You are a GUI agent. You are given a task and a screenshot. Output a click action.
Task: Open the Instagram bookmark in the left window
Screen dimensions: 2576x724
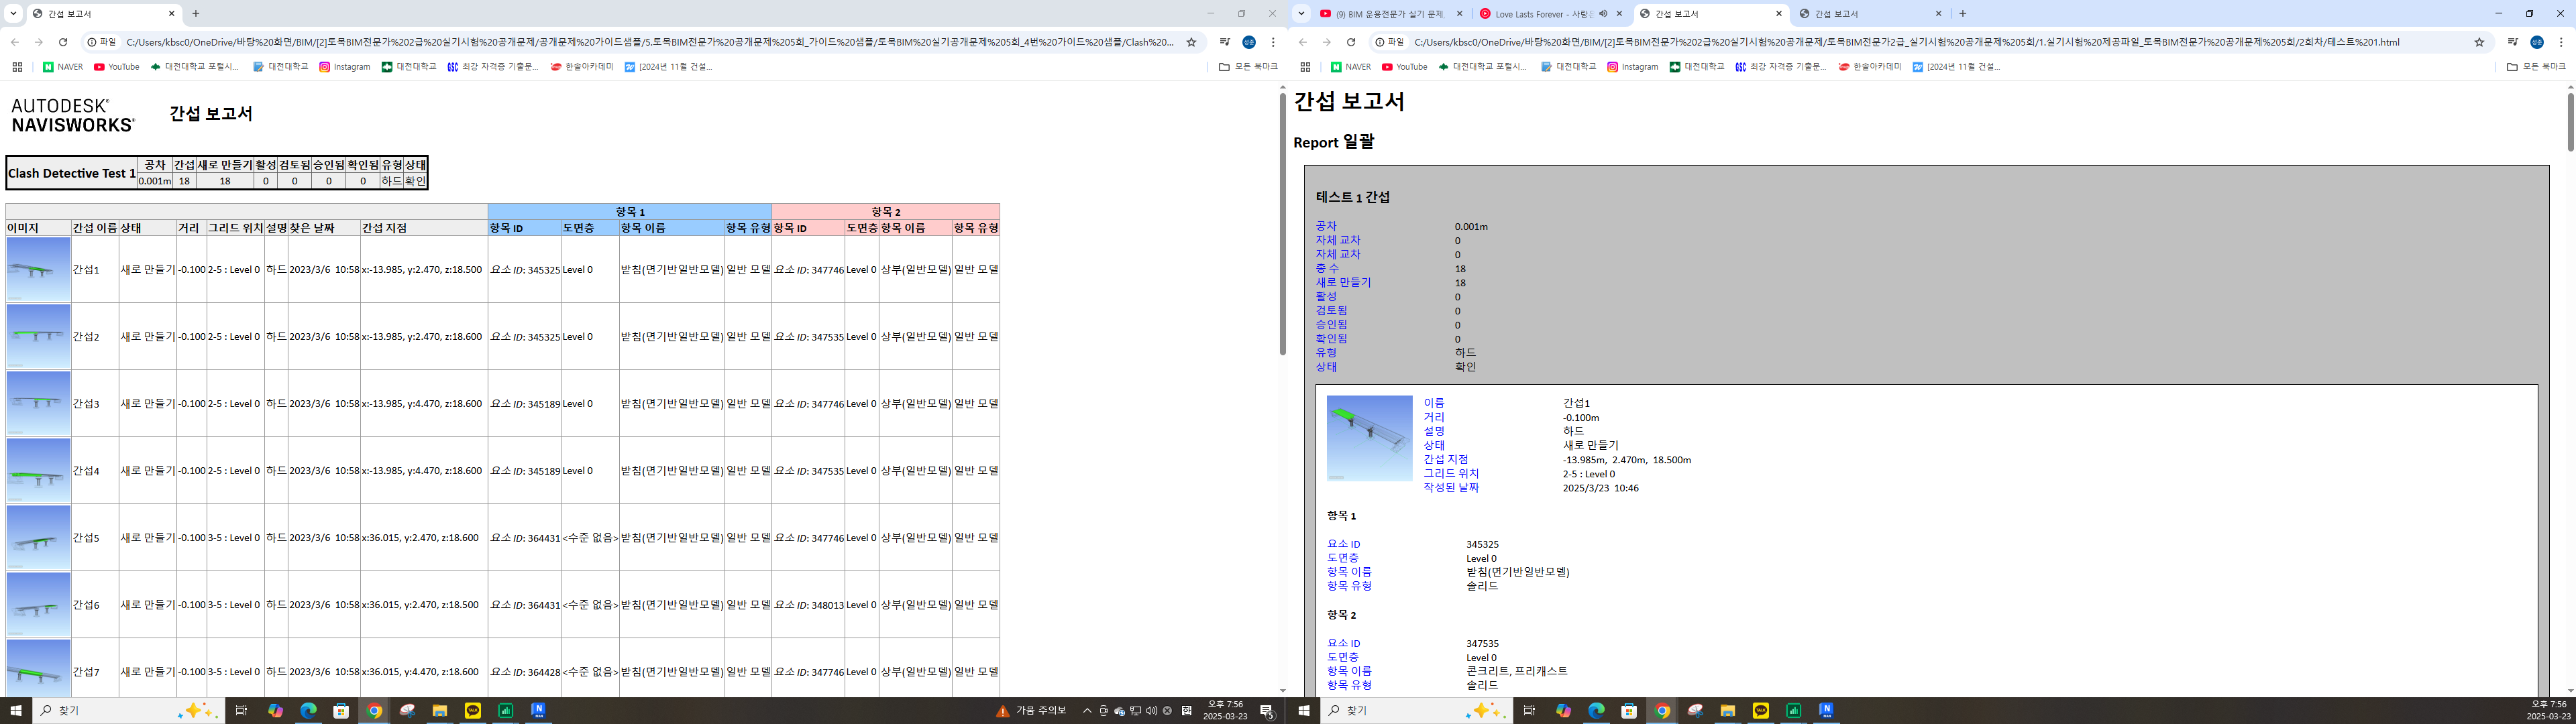(x=344, y=67)
